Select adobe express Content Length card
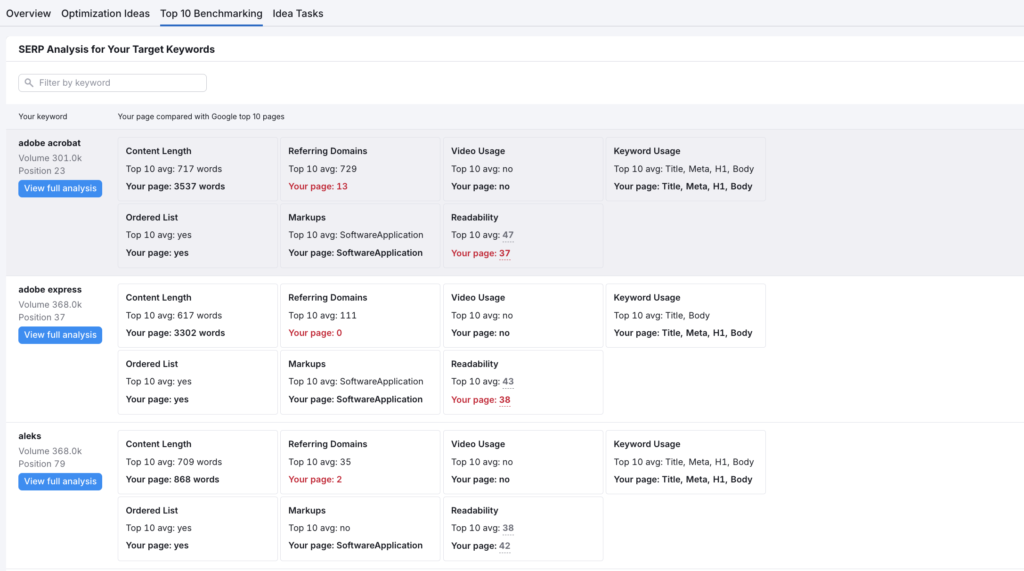The height and width of the screenshot is (571, 1024). coord(198,316)
